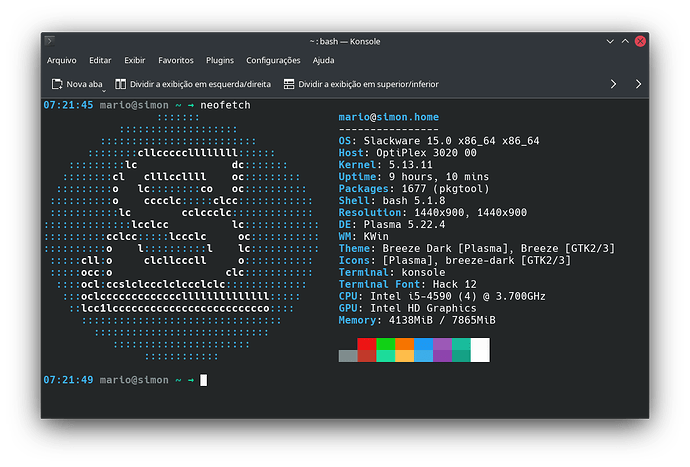Click the Terminal Font value 'Hack 12'
This screenshot has width=690, height=467.
point(455,284)
